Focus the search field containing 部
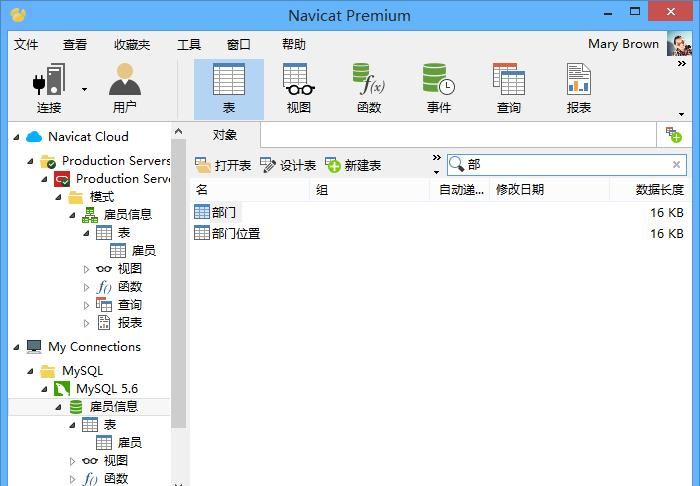This screenshot has width=700, height=486. [566, 165]
